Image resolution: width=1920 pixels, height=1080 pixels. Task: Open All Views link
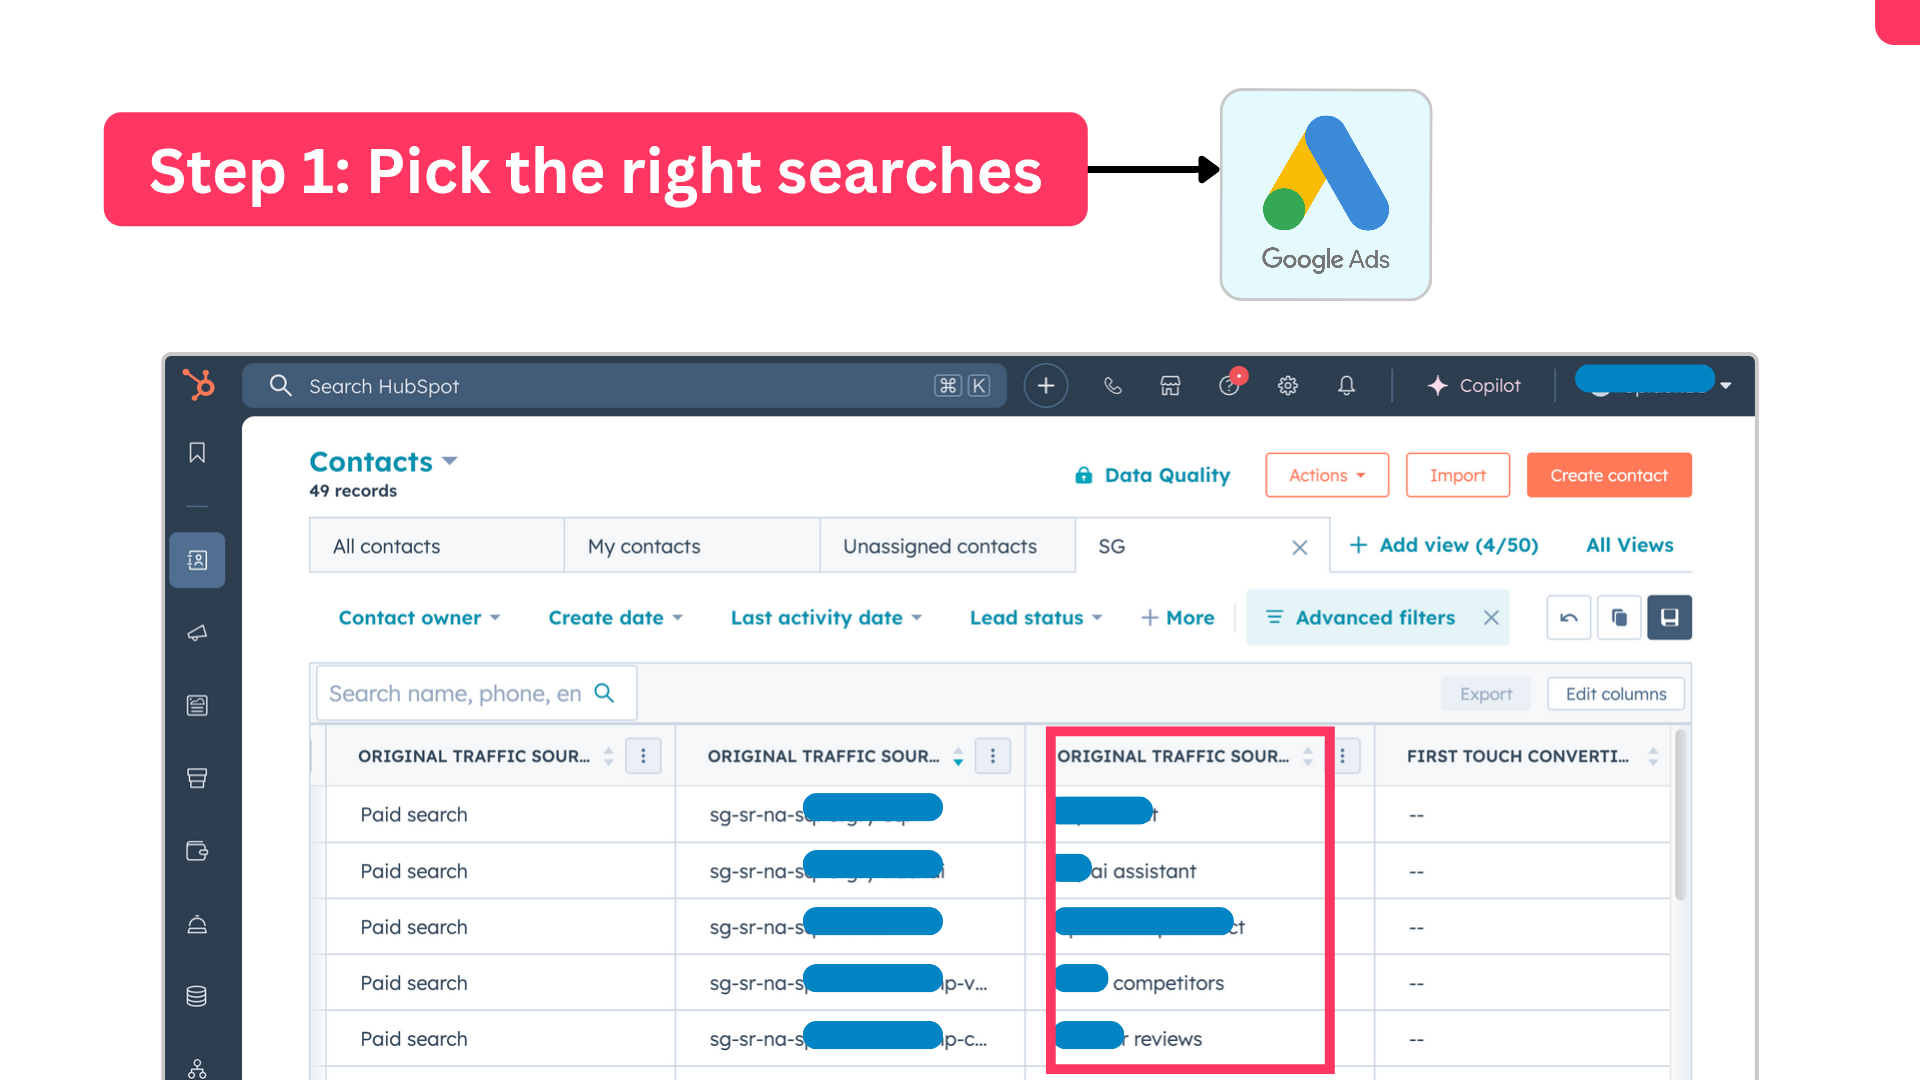1629,545
